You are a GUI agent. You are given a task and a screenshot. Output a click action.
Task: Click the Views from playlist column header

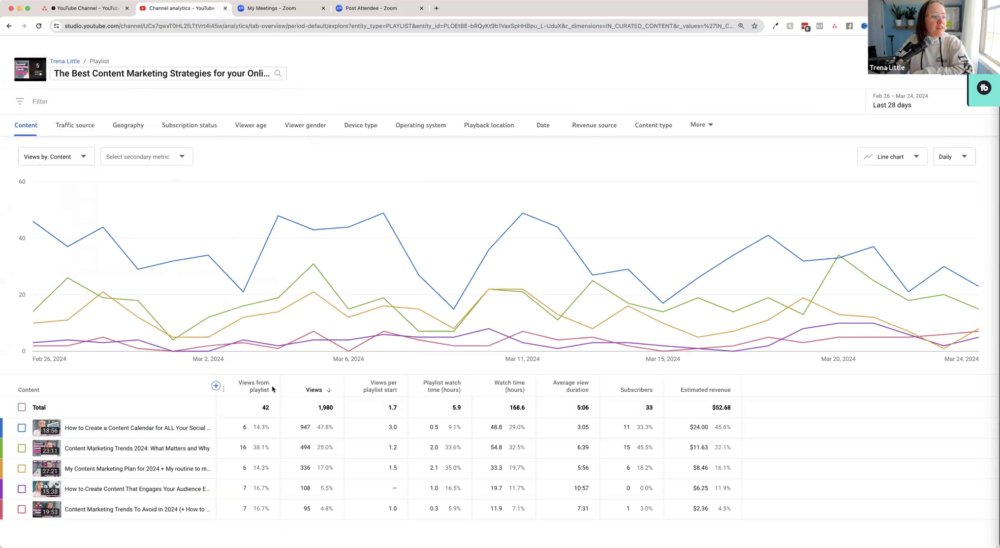click(x=253, y=386)
